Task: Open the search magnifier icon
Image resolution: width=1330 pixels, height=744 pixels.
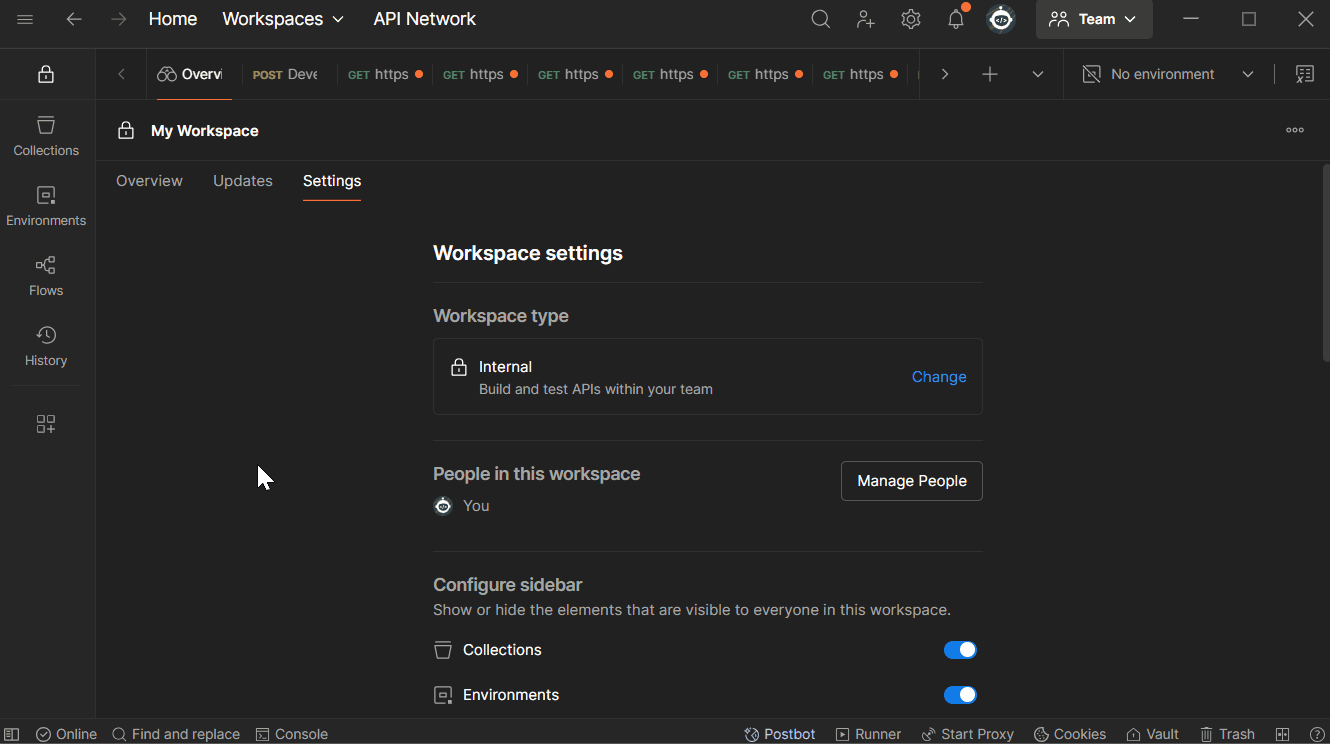Action: (821, 19)
